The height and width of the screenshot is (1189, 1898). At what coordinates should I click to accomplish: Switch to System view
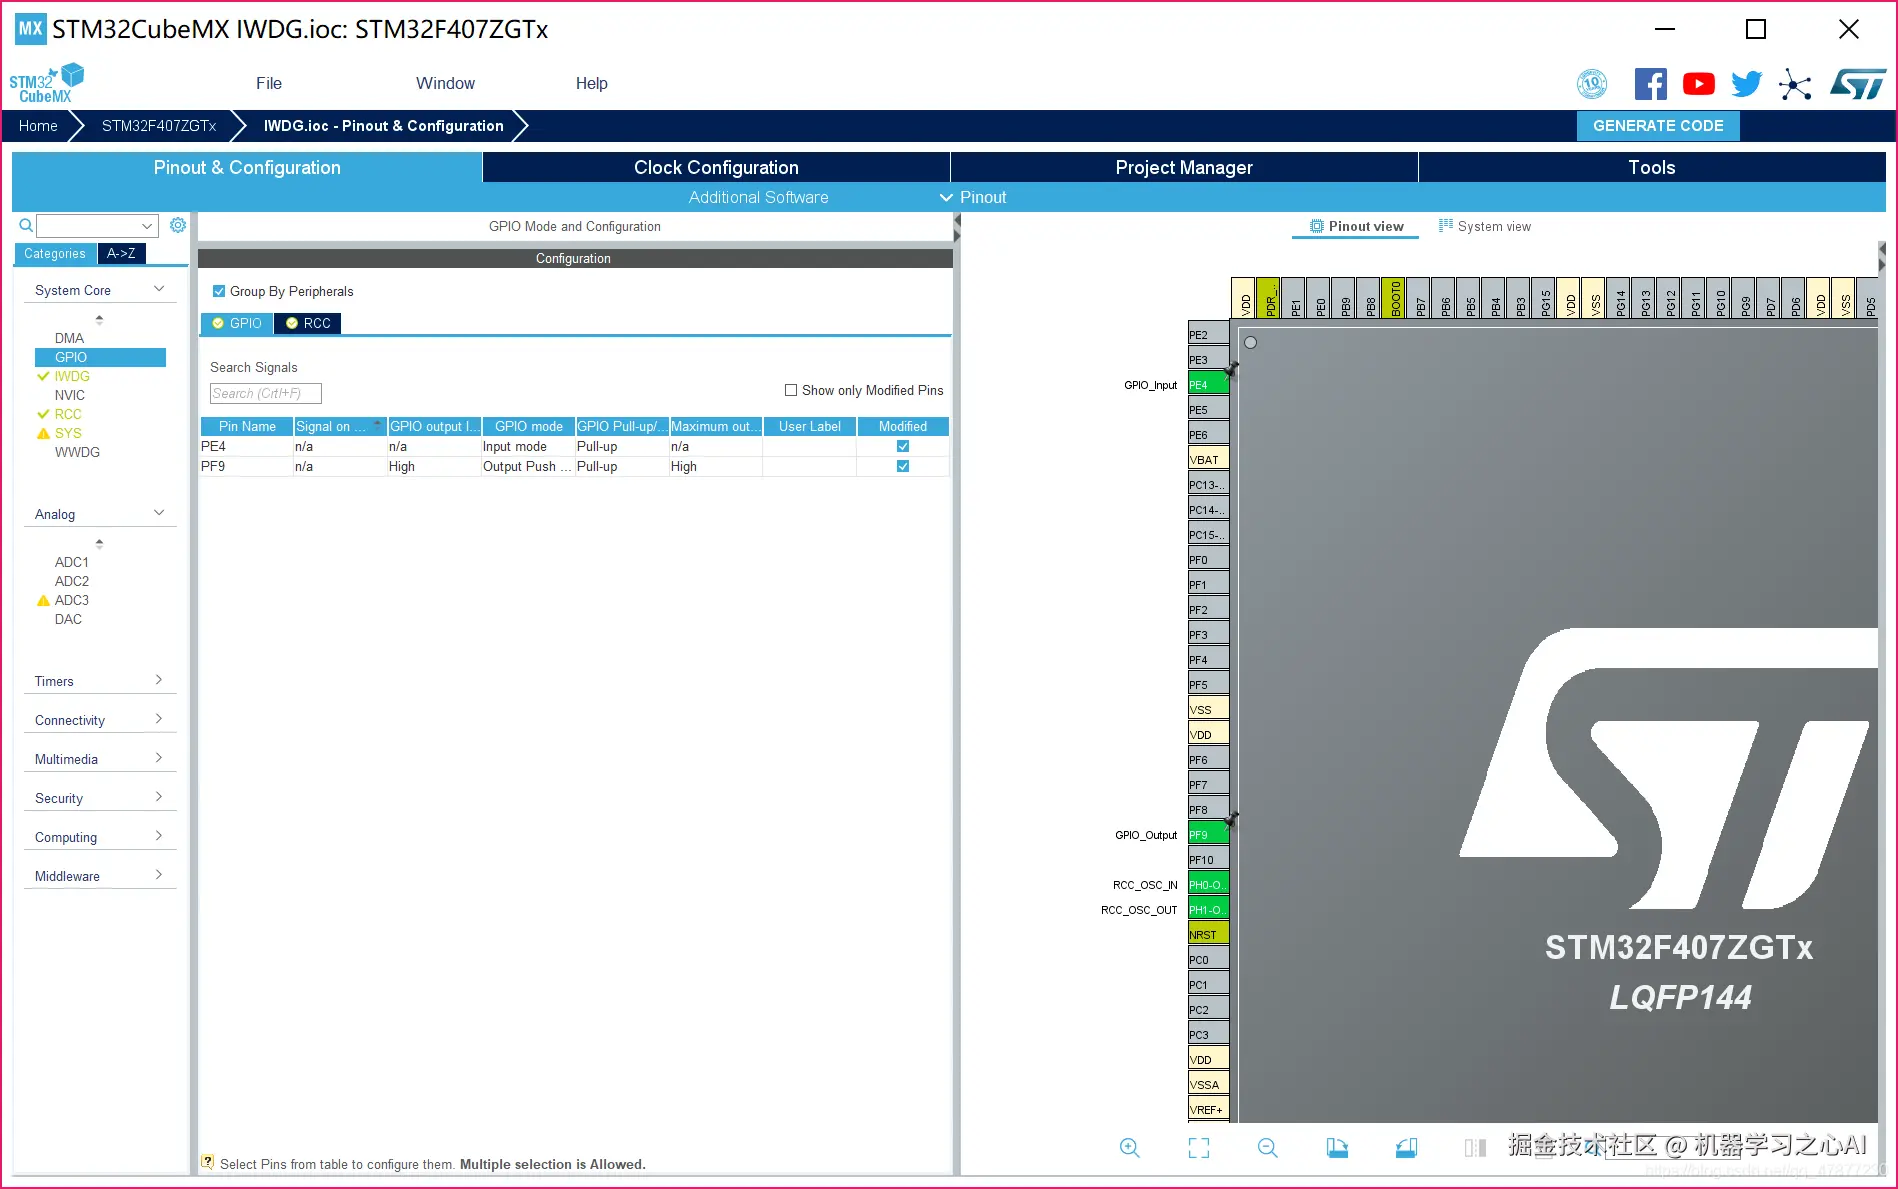pos(1485,226)
